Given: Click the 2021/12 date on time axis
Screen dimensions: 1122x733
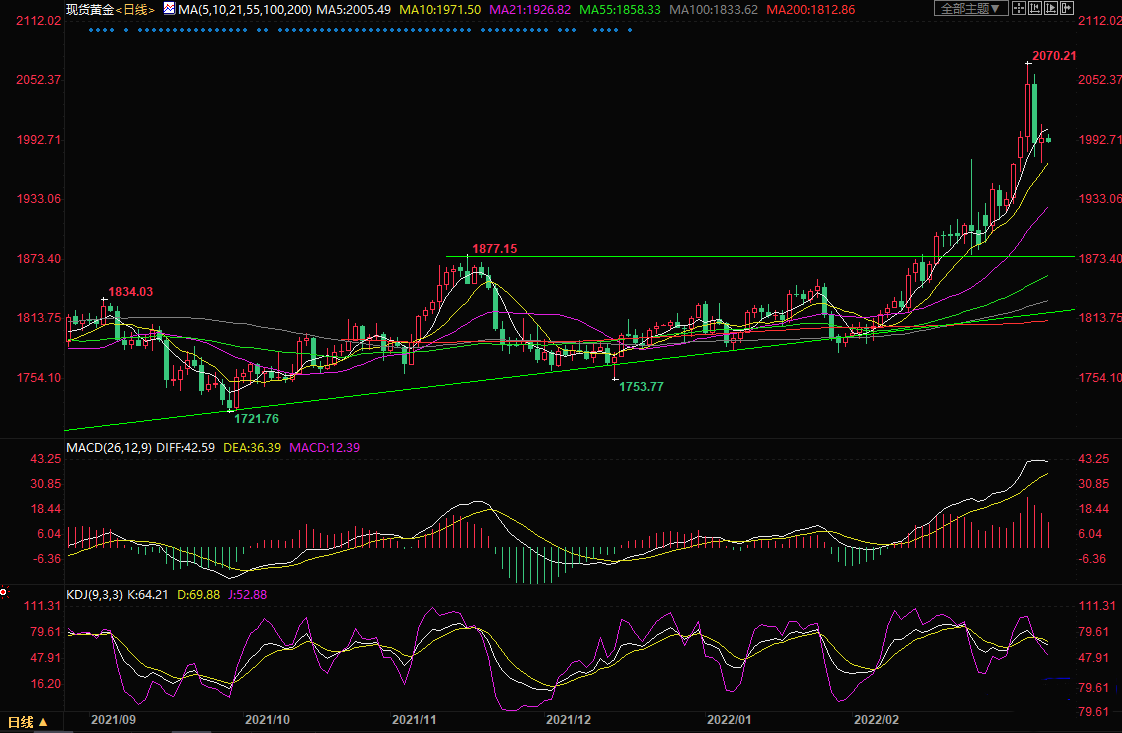Looking at the screenshot, I should click(568, 719).
